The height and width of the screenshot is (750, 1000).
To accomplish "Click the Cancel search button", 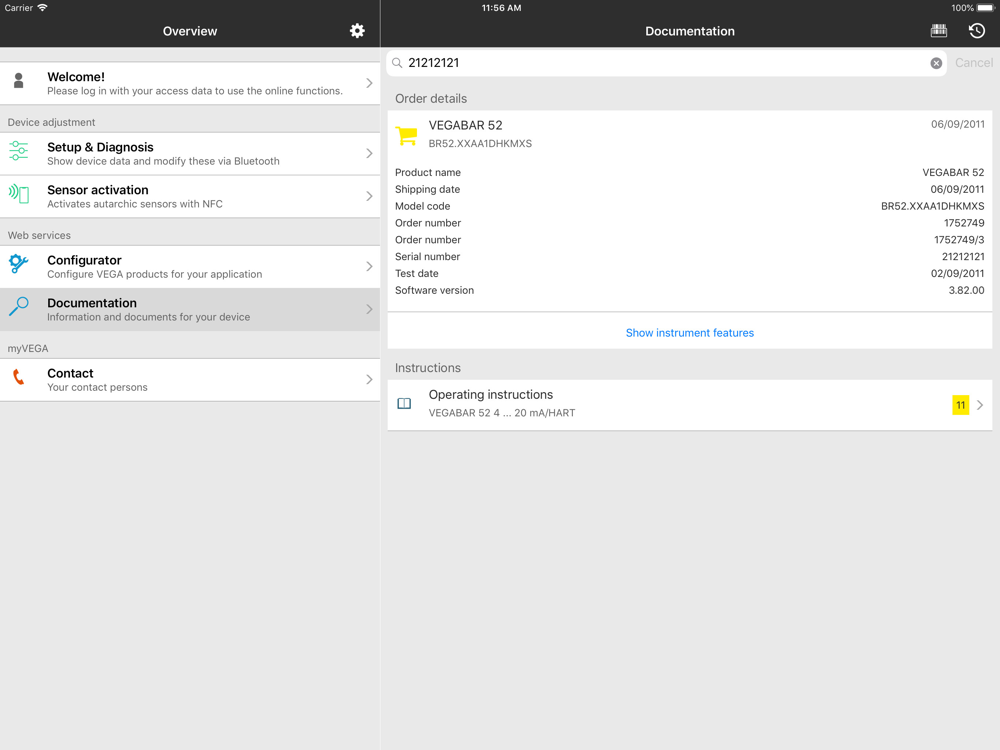I will coord(973,62).
